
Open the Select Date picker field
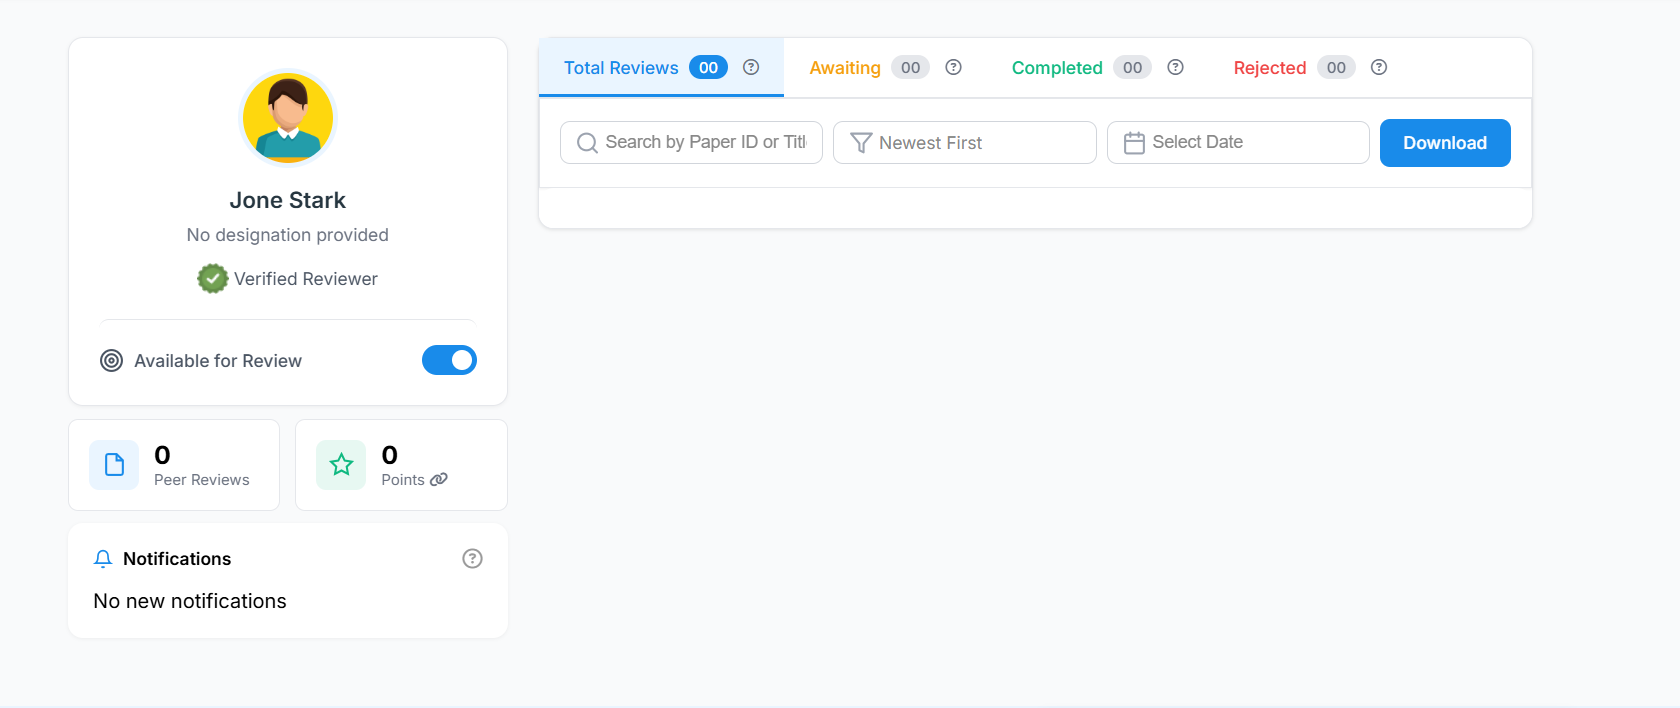tap(1238, 143)
